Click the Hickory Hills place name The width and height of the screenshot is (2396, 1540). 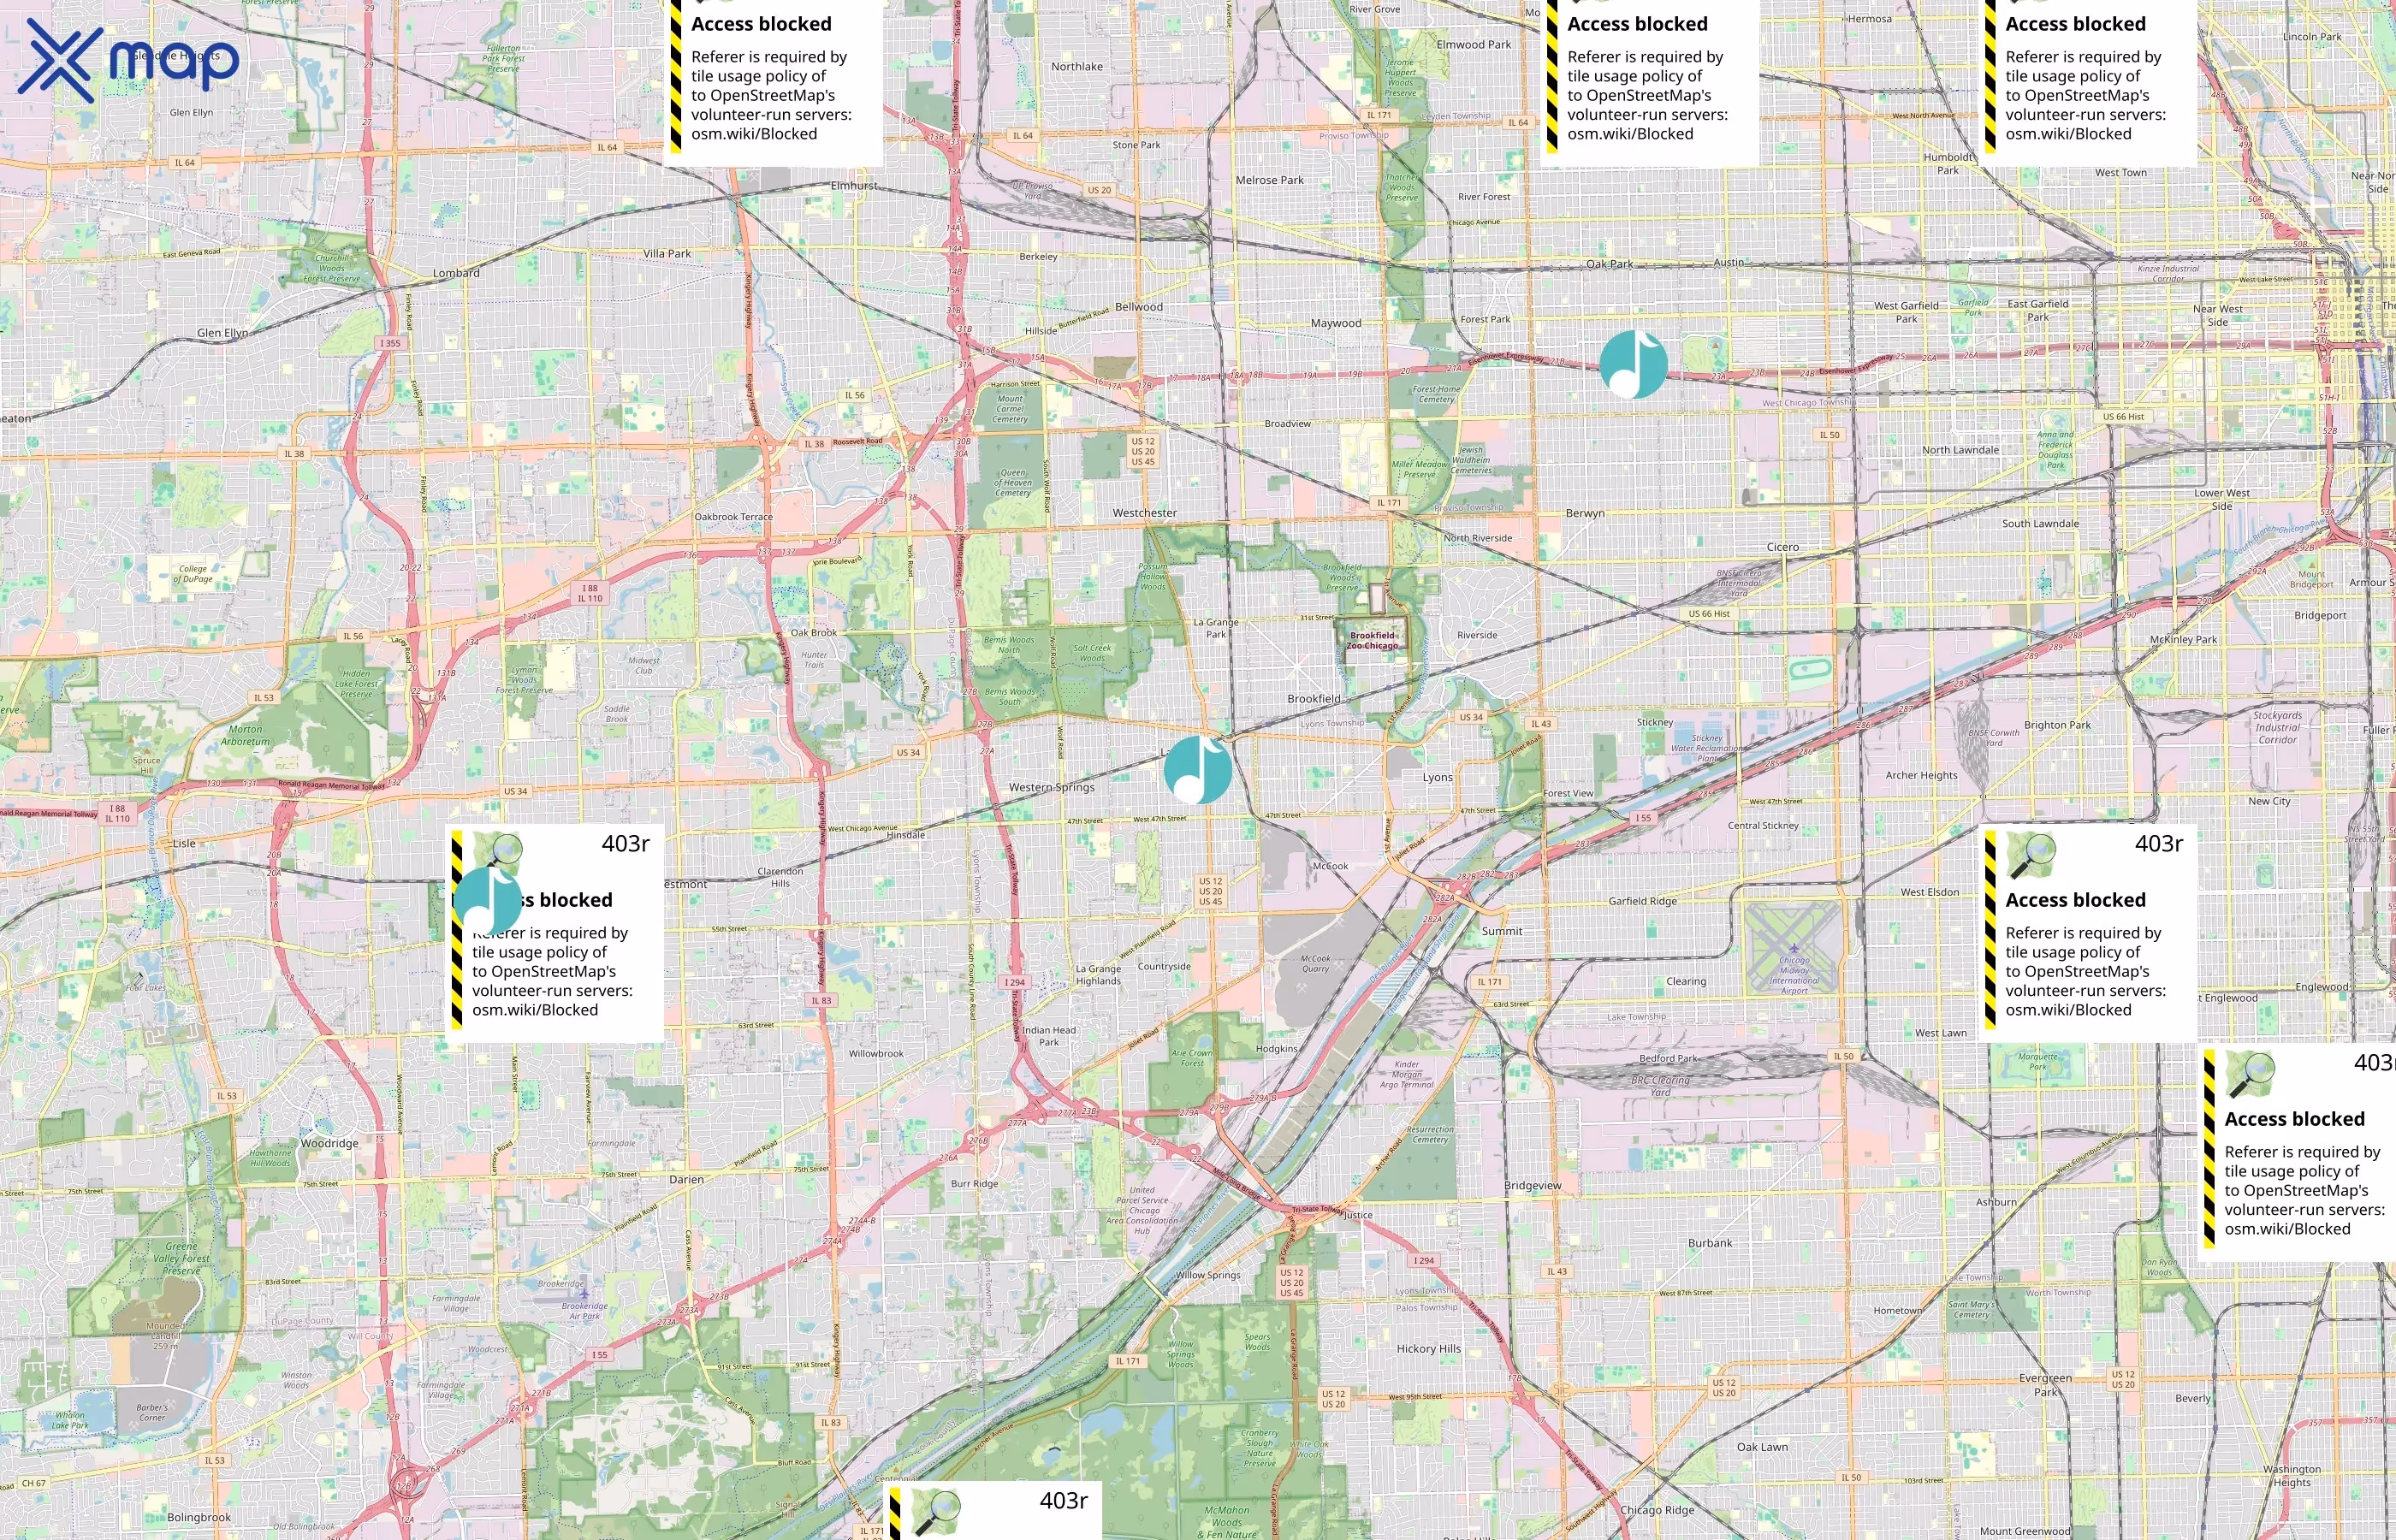(x=1429, y=1349)
